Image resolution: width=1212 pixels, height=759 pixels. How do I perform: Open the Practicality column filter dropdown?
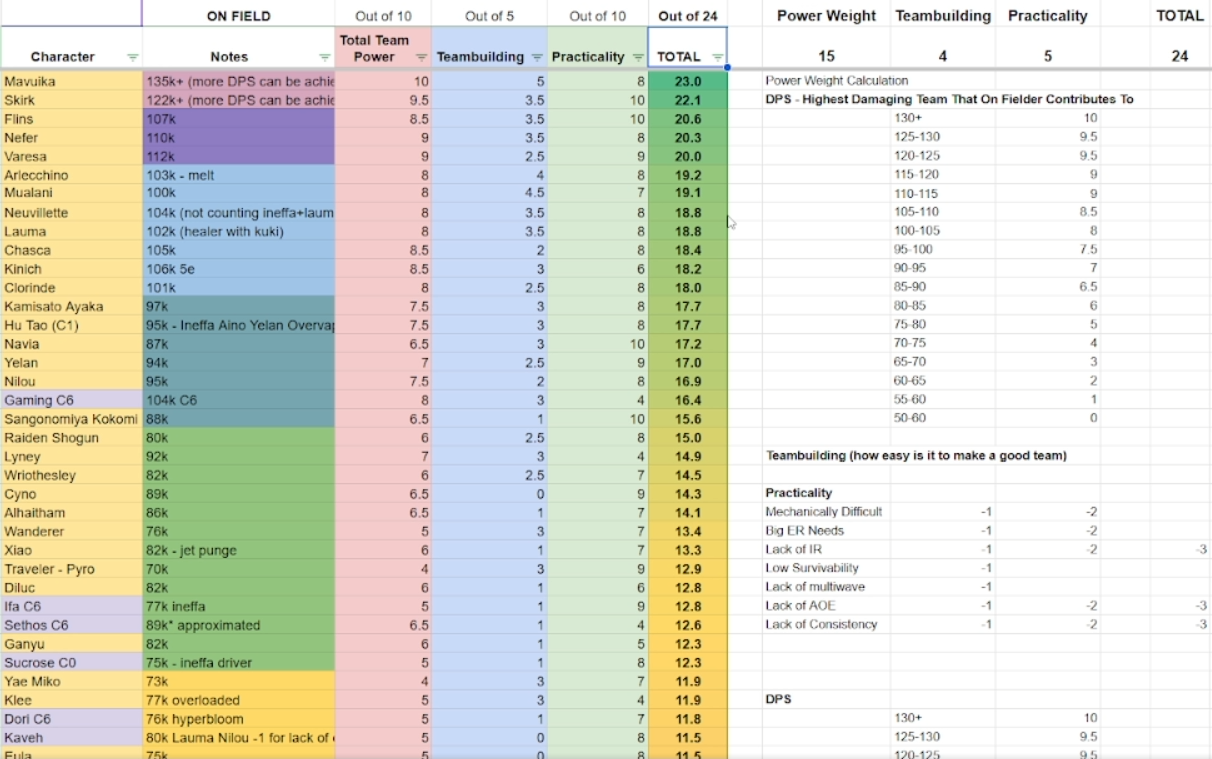(638, 57)
